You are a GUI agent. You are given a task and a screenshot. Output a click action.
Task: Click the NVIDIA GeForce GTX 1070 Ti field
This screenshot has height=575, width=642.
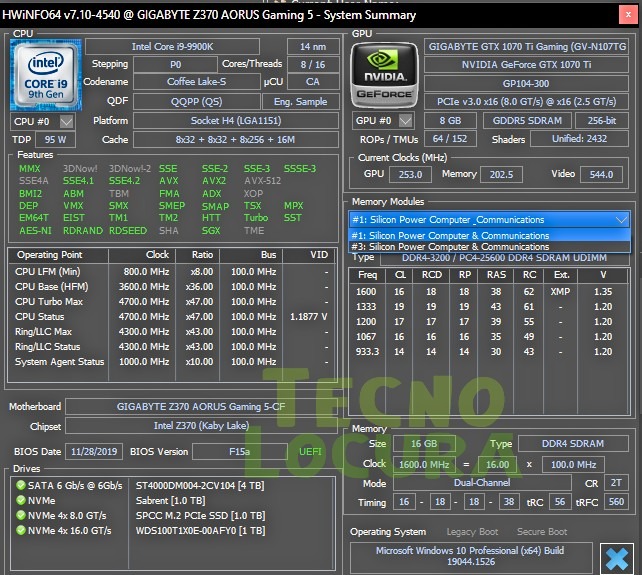coord(526,65)
